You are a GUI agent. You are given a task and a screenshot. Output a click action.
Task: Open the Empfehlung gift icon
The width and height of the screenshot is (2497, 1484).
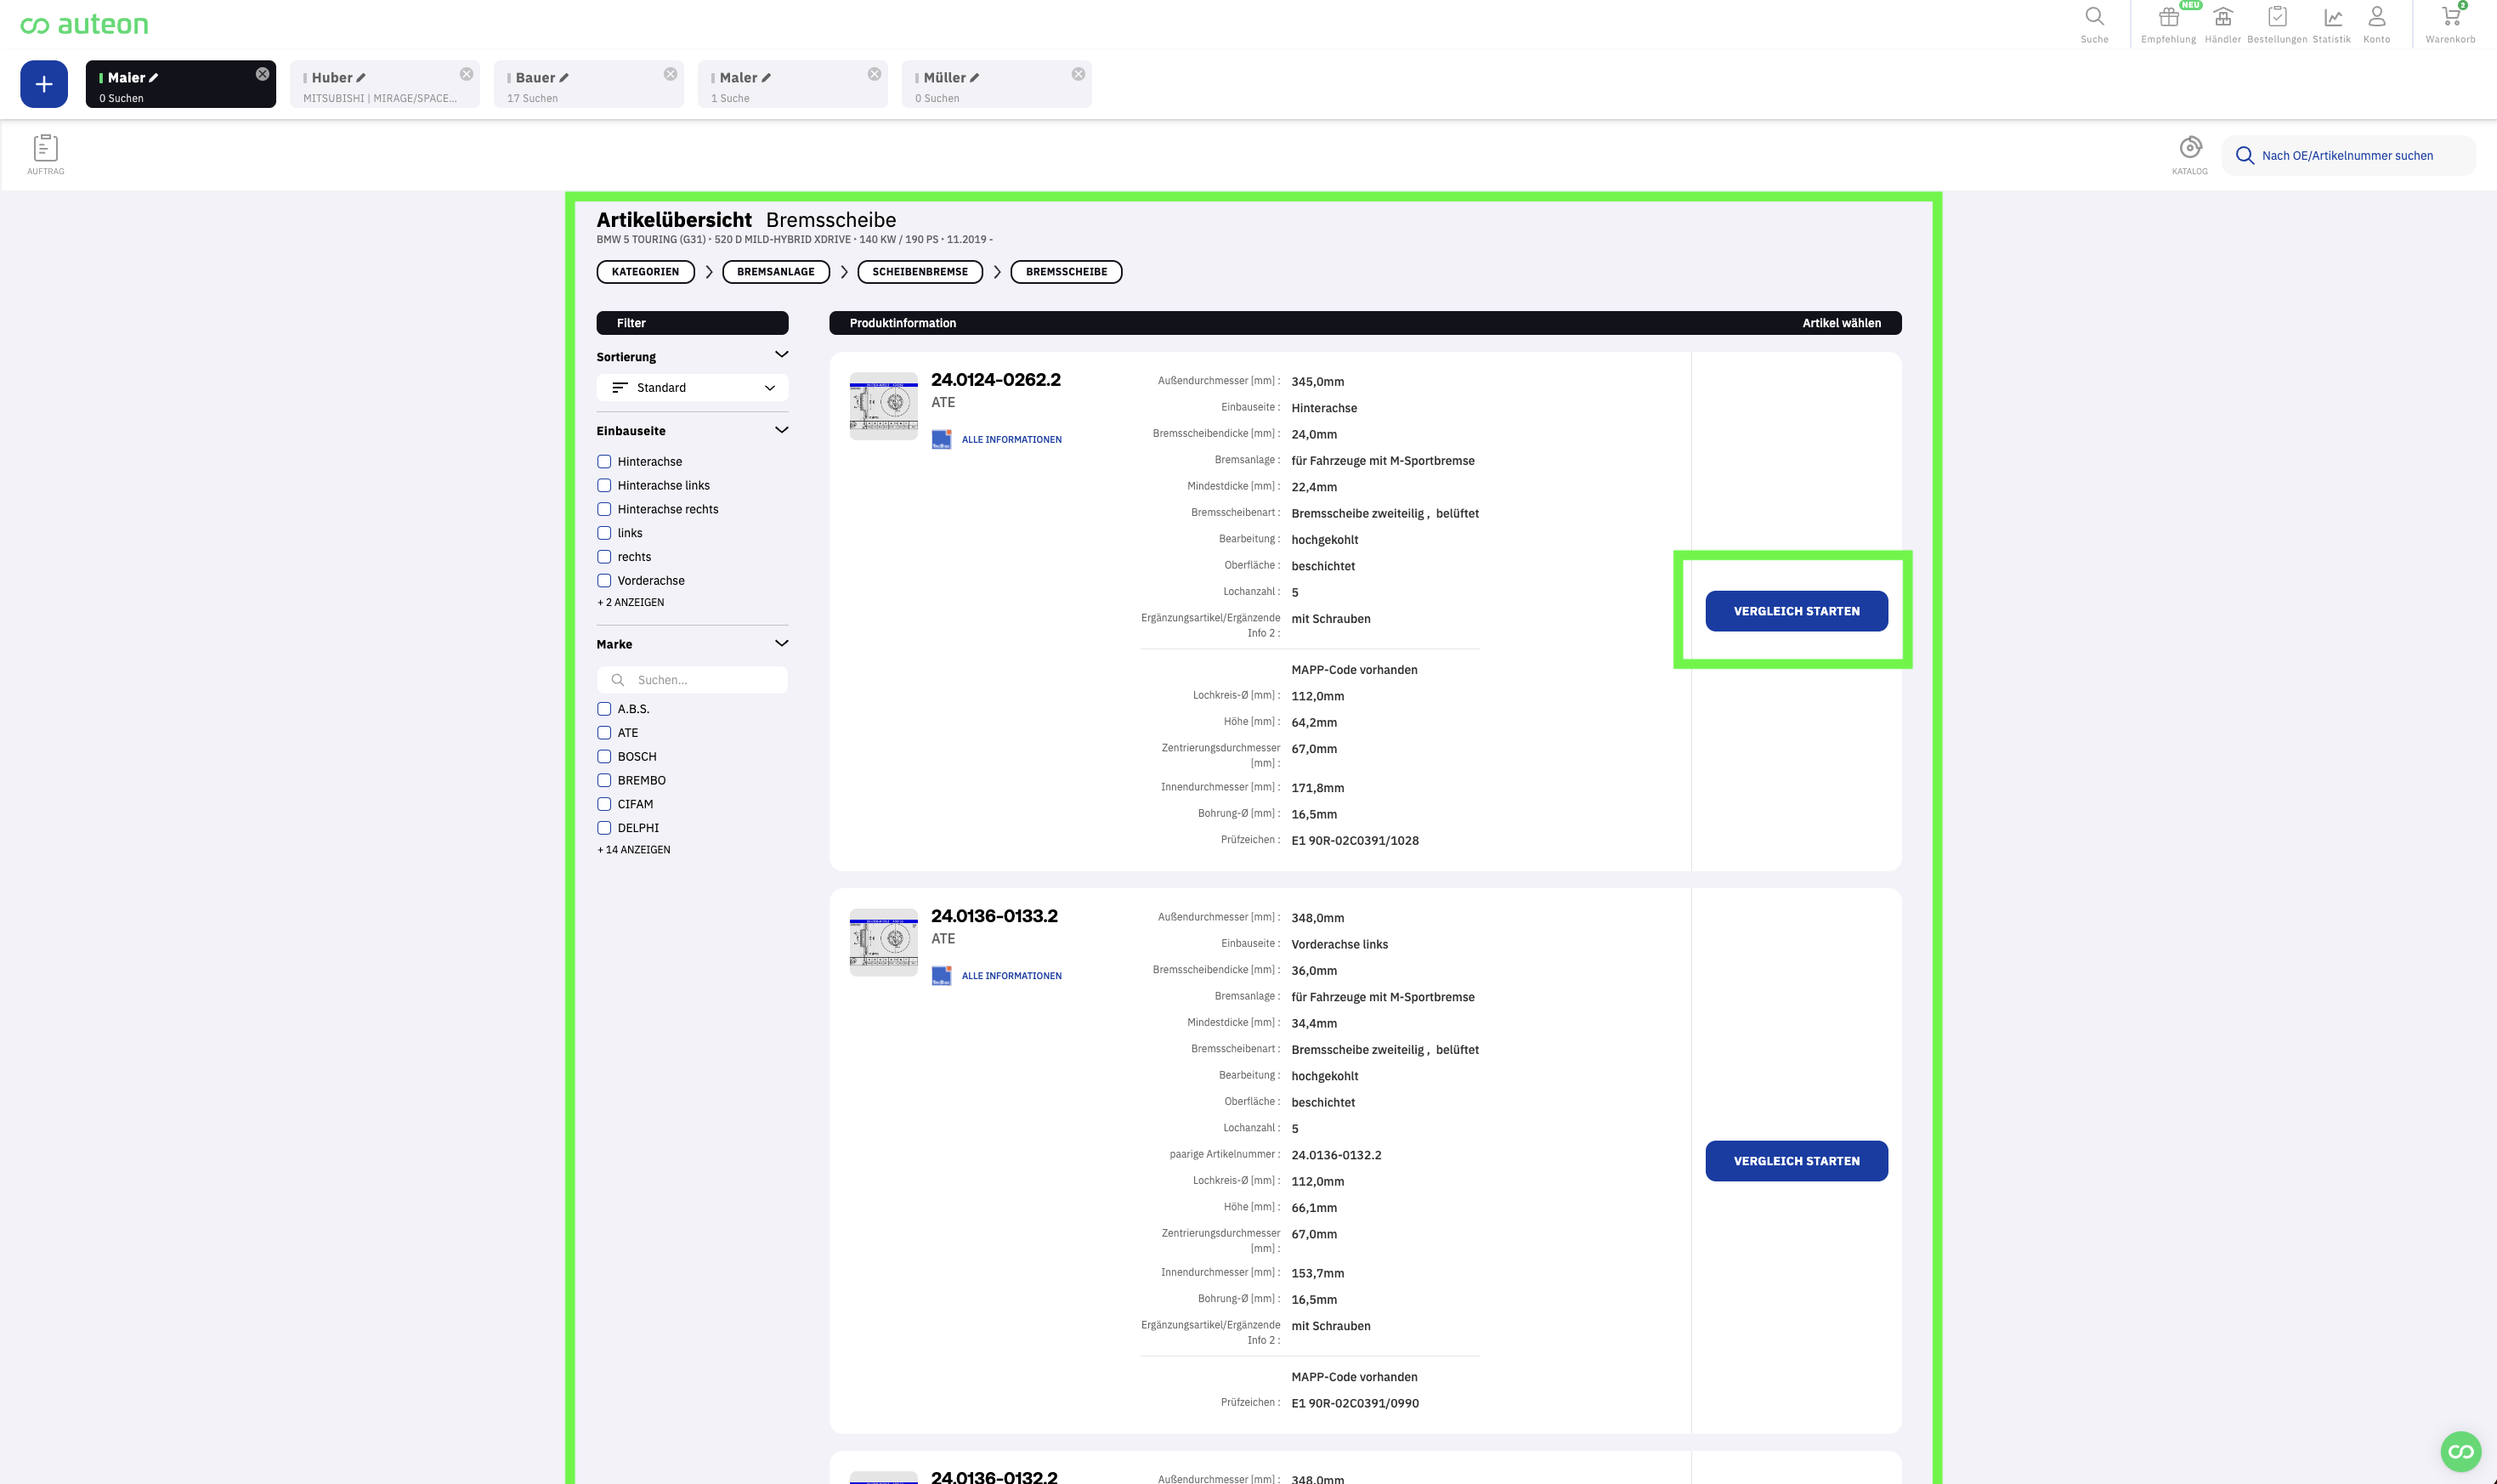point(2168,19)
